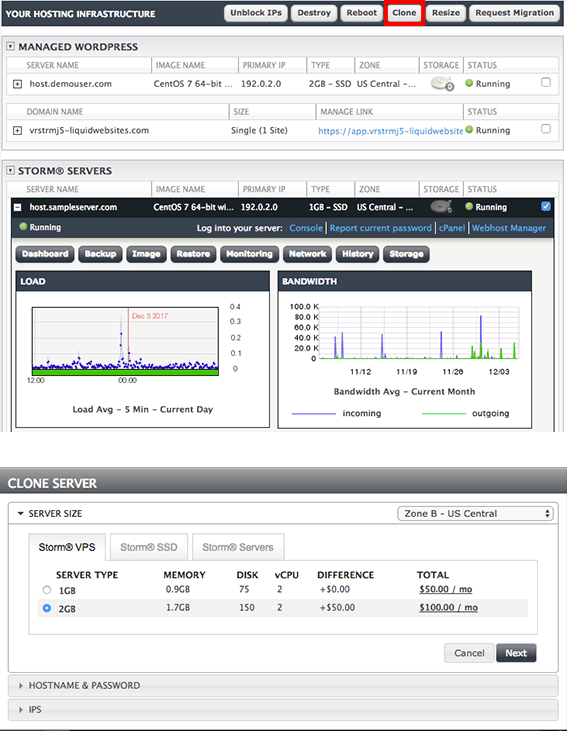The height and width of the screenshot is (735, 574).
Task: Click Next in Clone Server
Action: [x=516, y=653]
